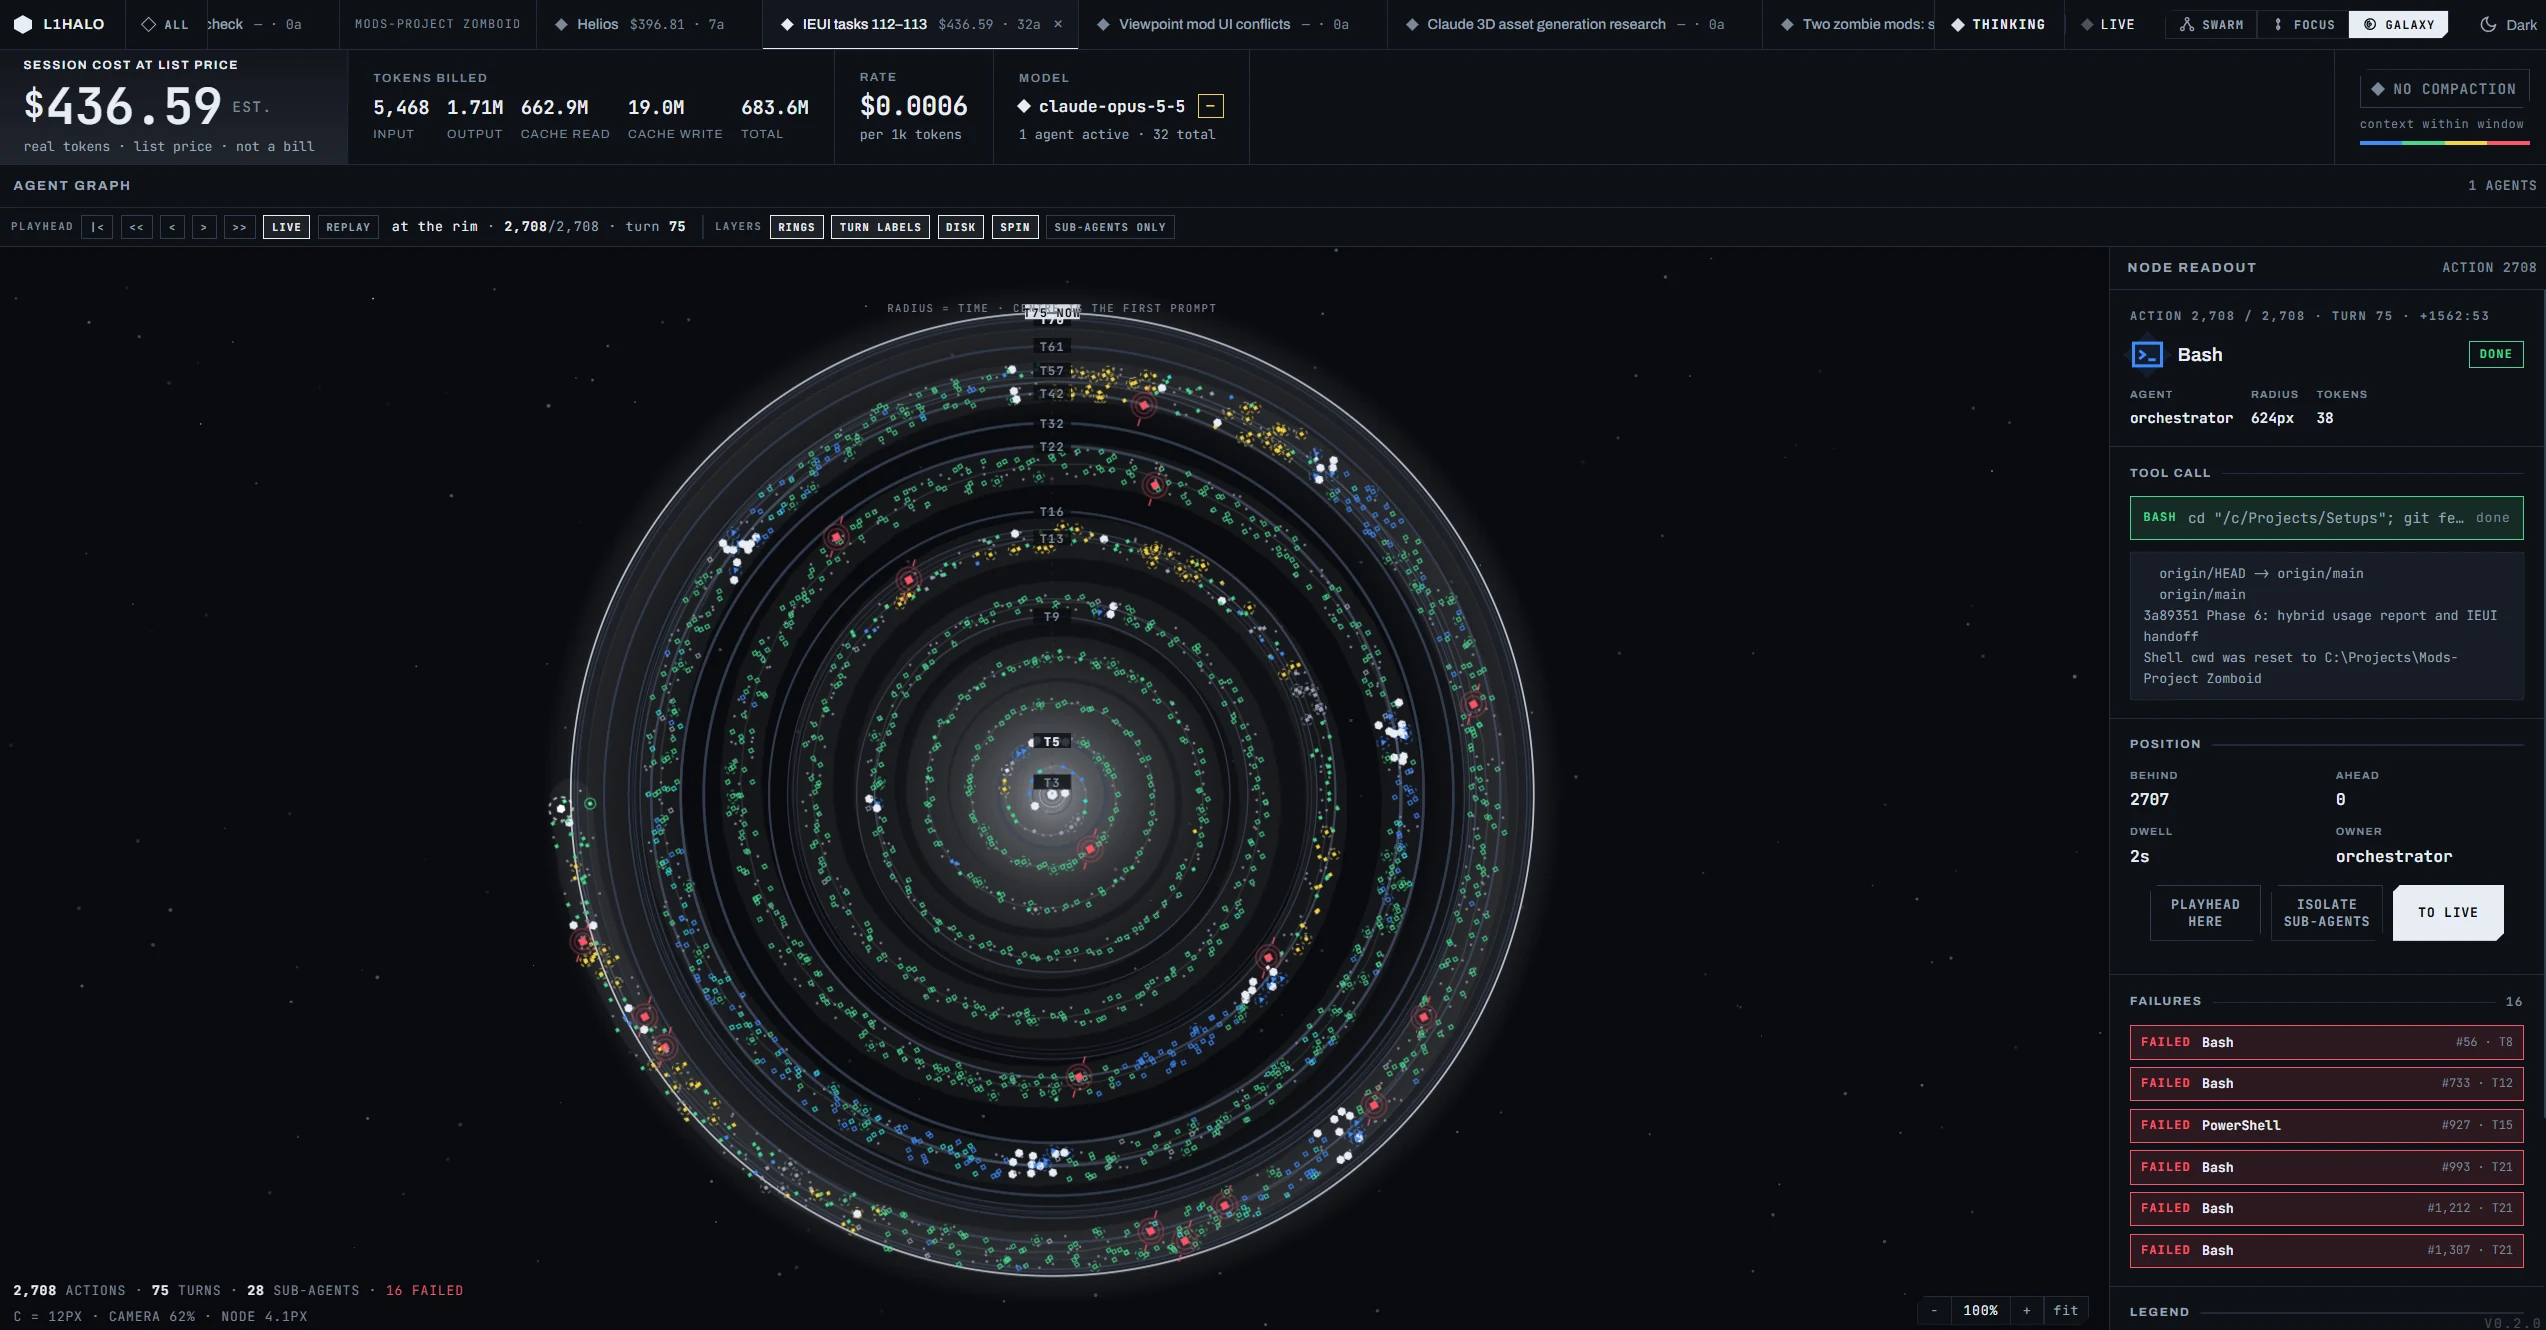Open FAILED Bash #1,307 T21 entry
Image resolution: width=2546 pixels, height=1330 pixels.
[2326, 1250]
